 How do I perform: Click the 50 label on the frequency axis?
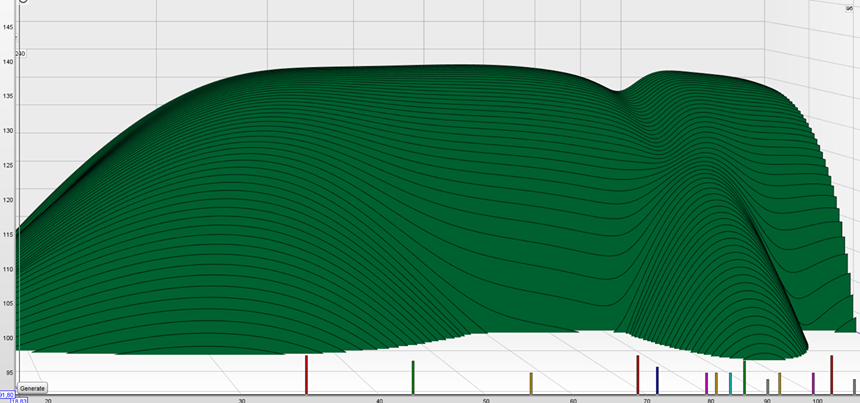[485, 401]
